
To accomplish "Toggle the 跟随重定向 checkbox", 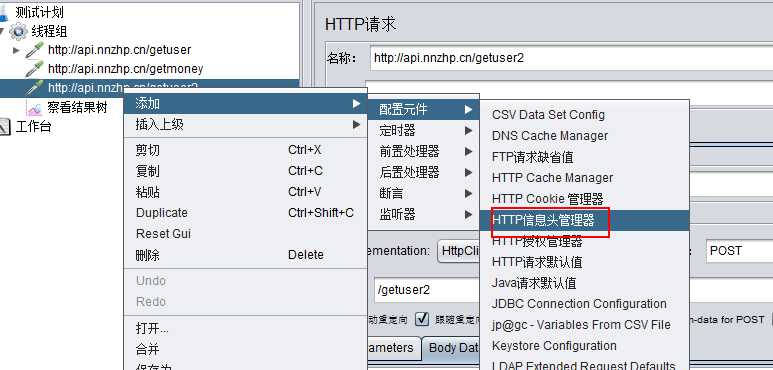I will pos(422,319).
